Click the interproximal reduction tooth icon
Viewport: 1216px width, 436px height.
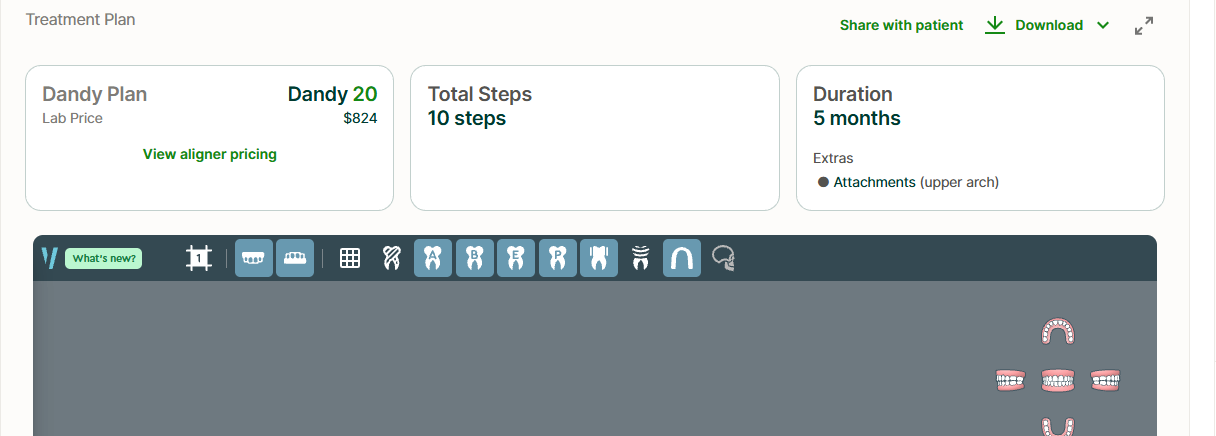coord(599,258)
